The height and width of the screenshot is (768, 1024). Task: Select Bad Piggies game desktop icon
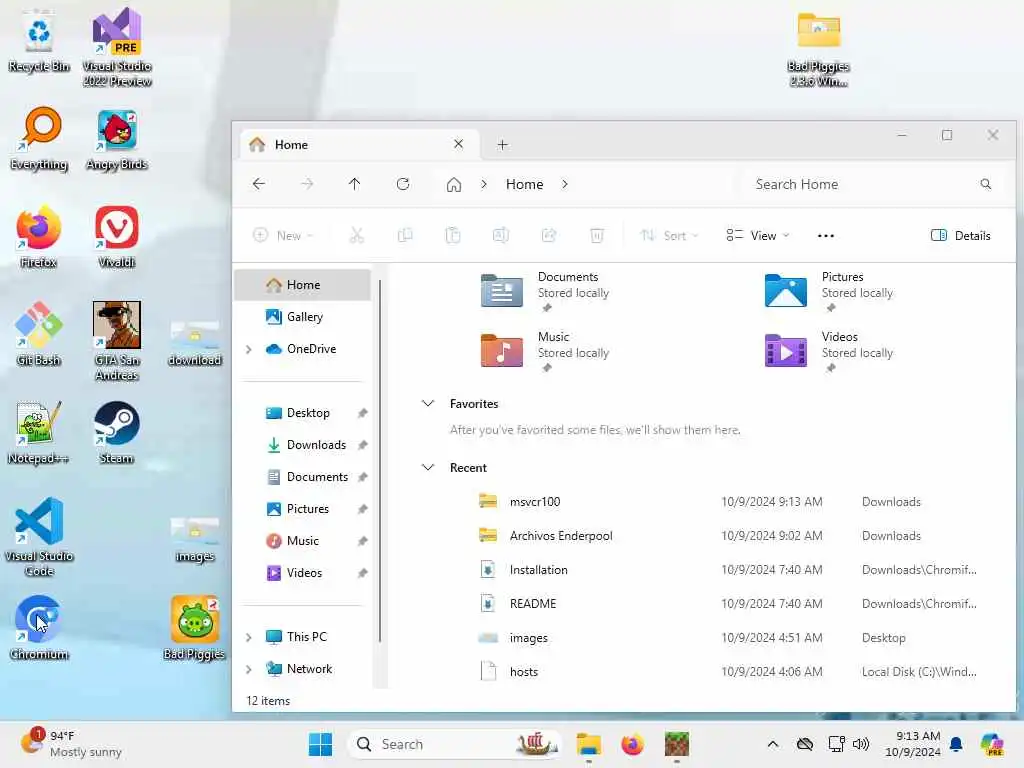[194, 628]
